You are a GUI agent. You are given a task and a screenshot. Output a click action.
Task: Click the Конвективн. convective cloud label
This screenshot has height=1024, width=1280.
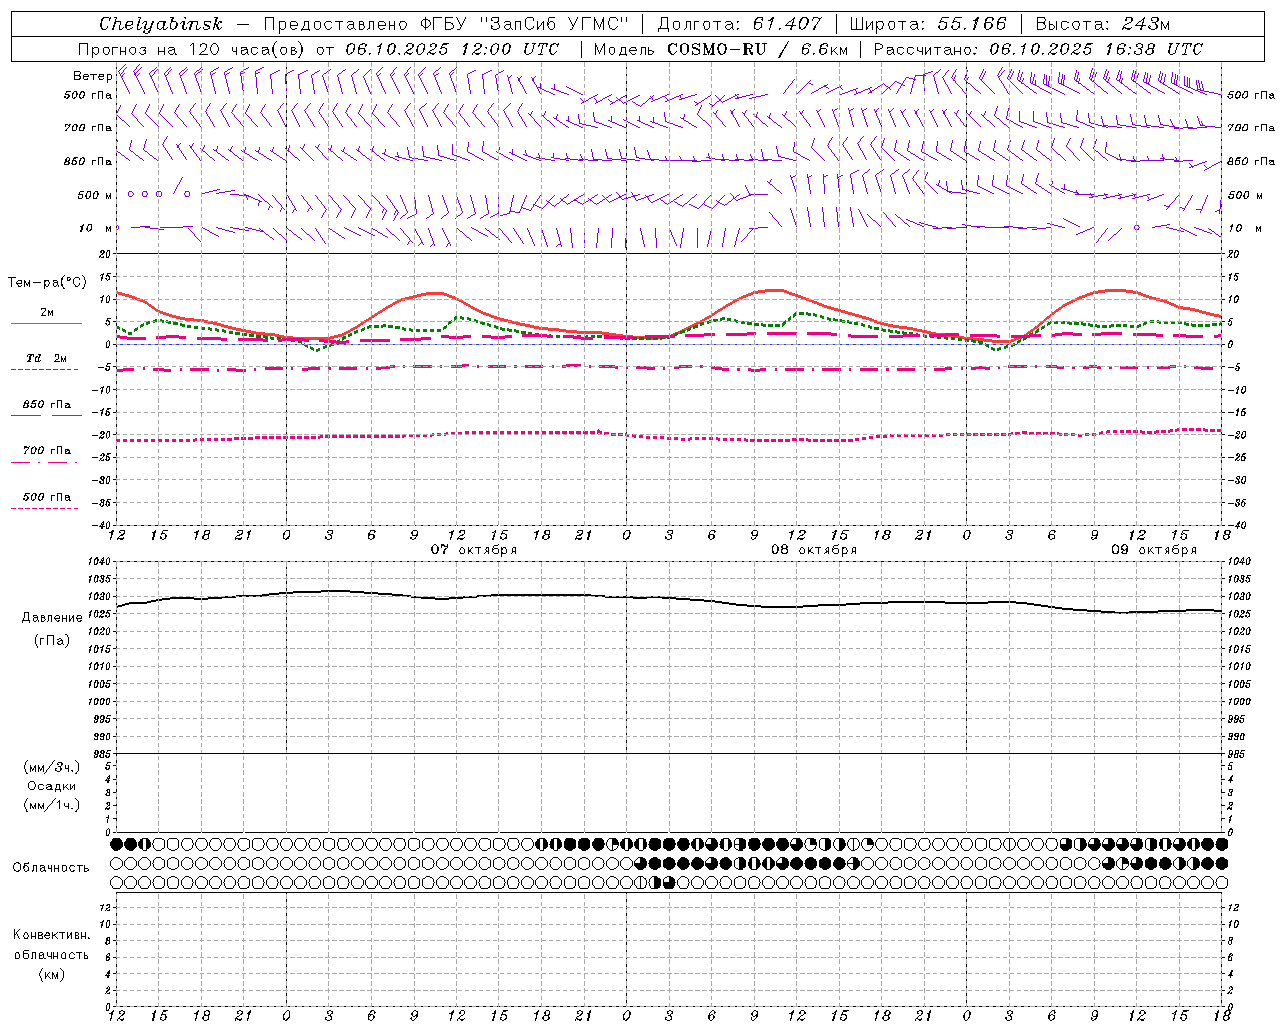[52, 935]
